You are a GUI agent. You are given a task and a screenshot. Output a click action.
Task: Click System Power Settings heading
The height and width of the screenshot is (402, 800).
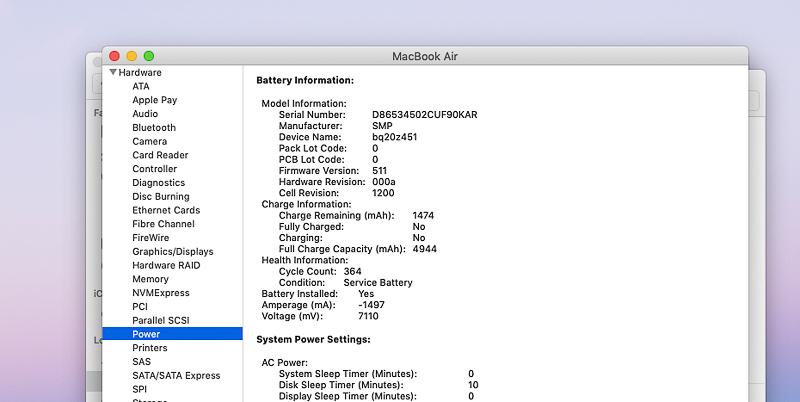pos(313,340)
